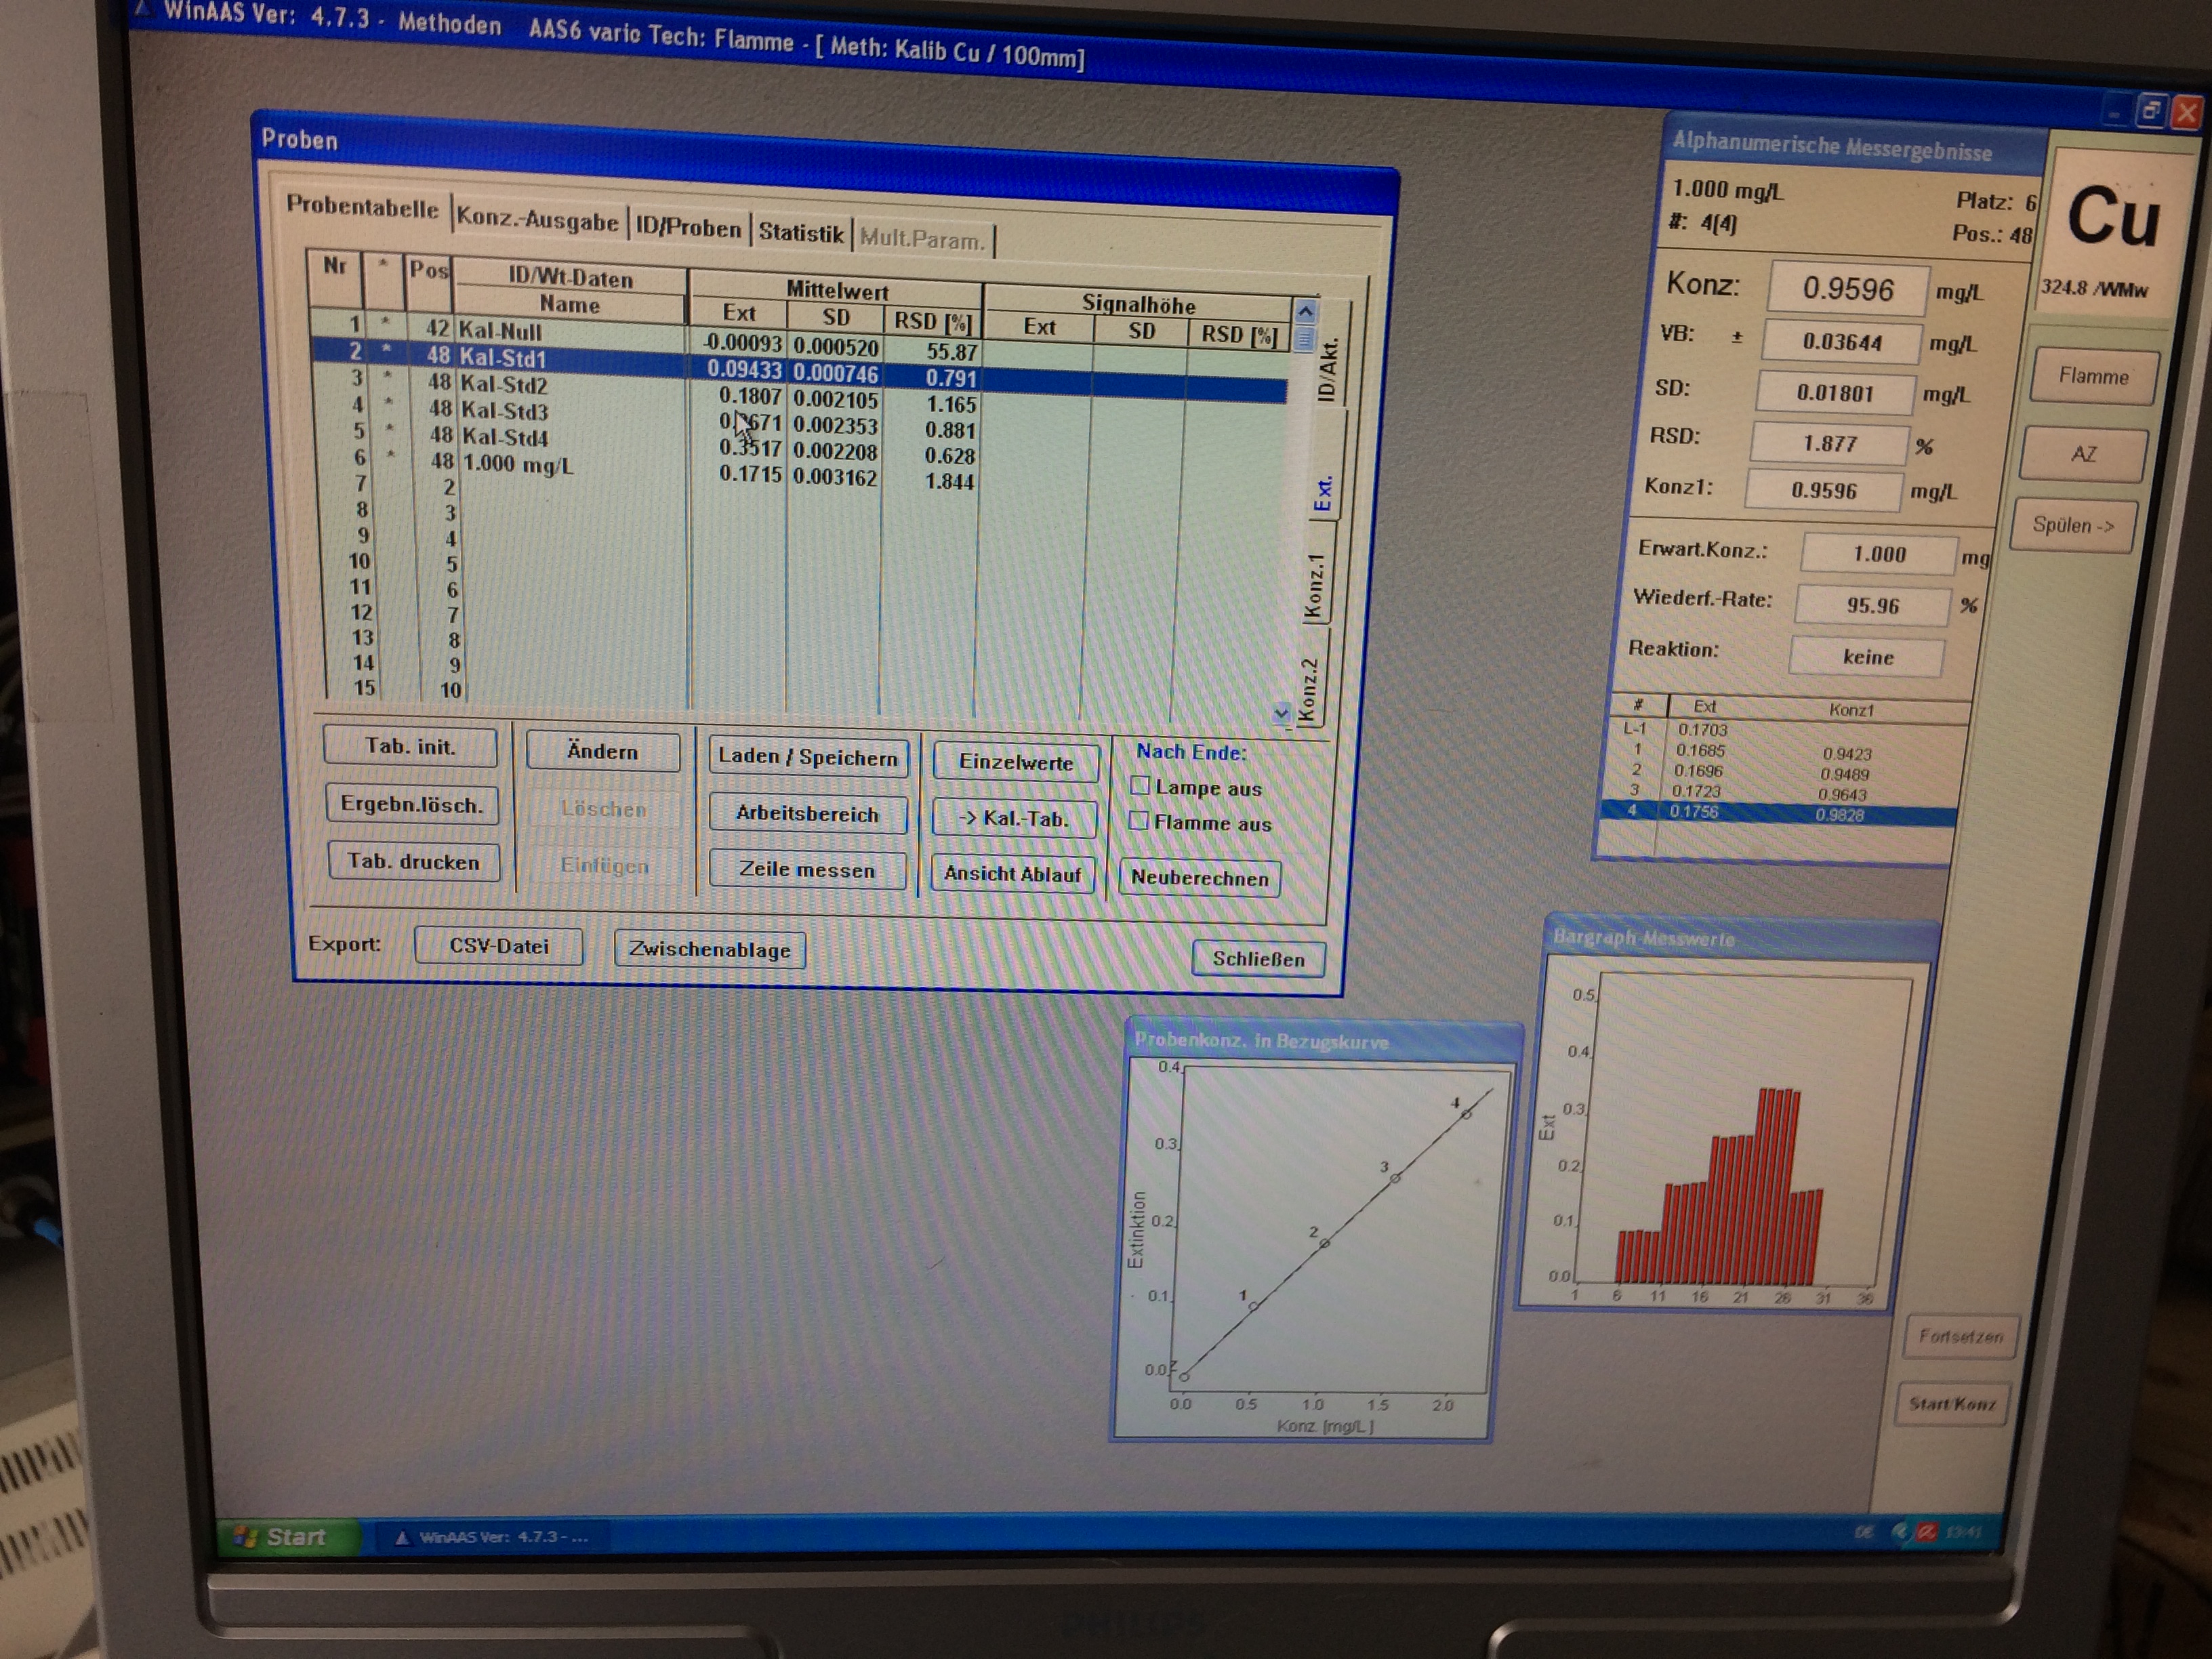Select measurement row 3 with Ext 0.1723

pos(1780,792)
